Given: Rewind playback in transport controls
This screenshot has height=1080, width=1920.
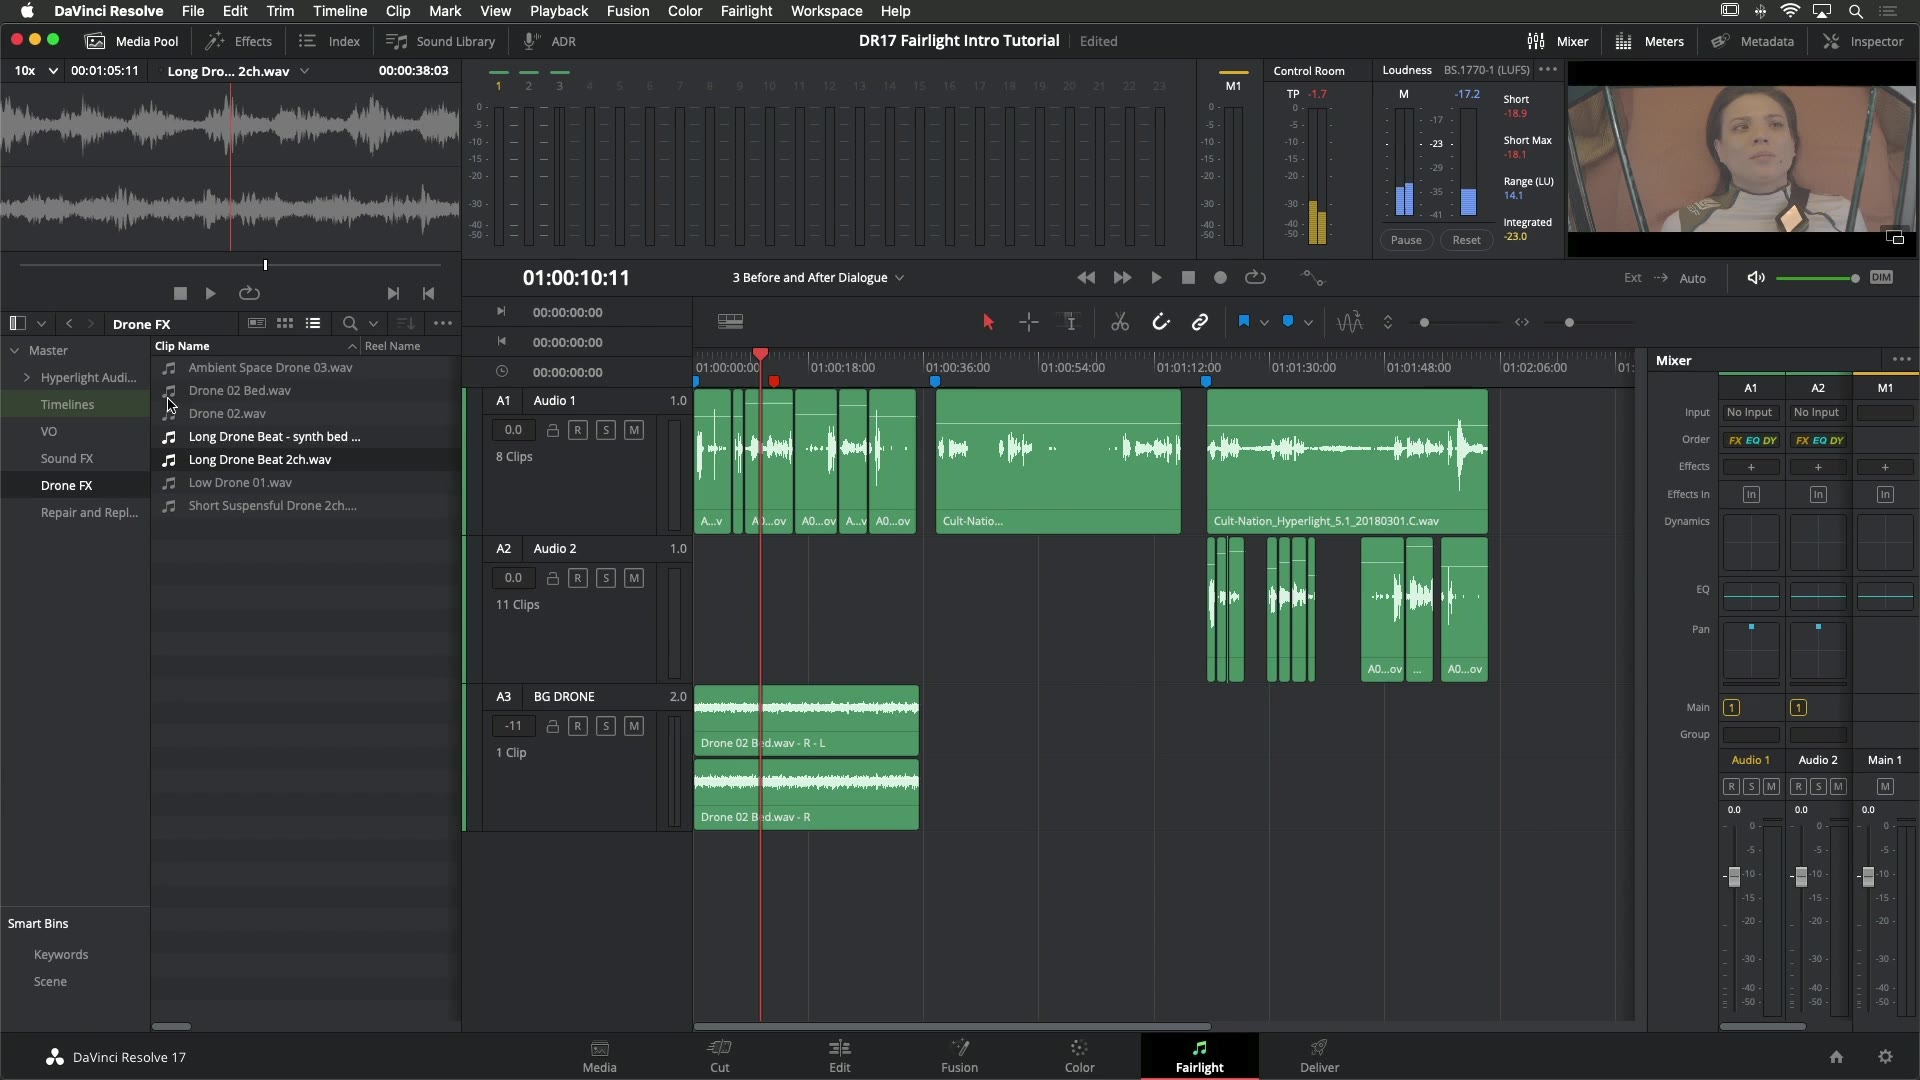Looking at the screenshot, I should pyautogui.click(x=1086, y=278).
